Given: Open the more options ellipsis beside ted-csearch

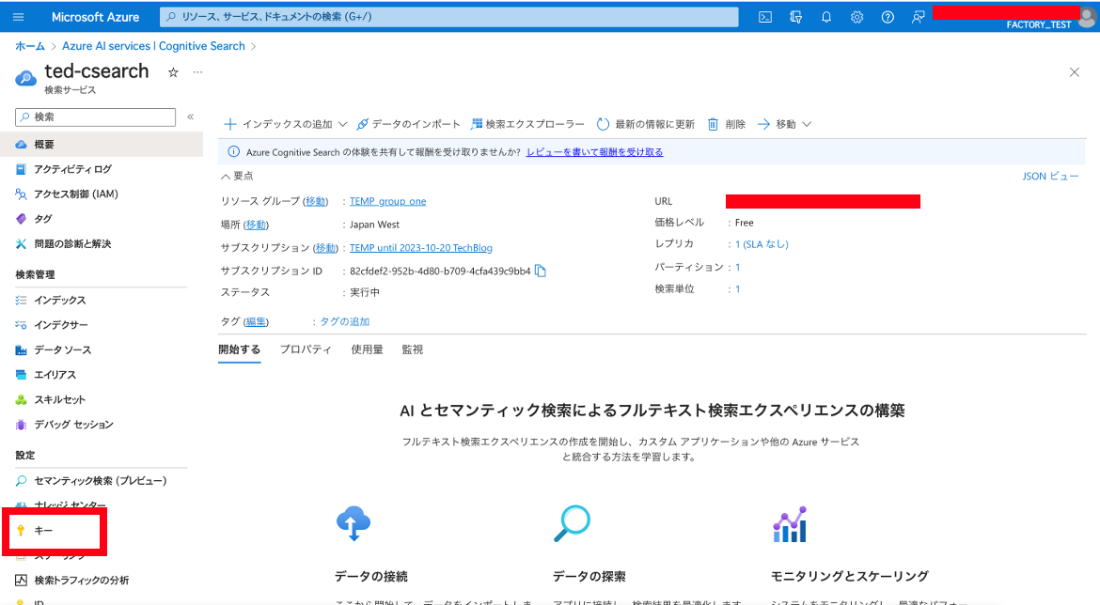Looking at the screenshot, I should pyautogui.click(x=198, y=72).
